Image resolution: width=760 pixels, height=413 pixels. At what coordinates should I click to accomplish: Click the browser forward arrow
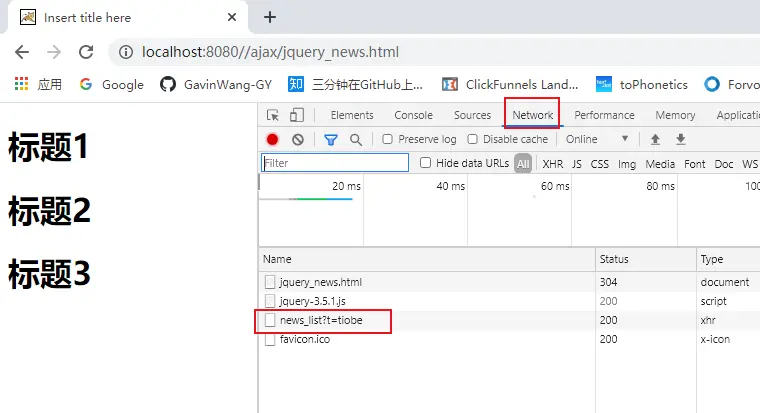(54, 52)
